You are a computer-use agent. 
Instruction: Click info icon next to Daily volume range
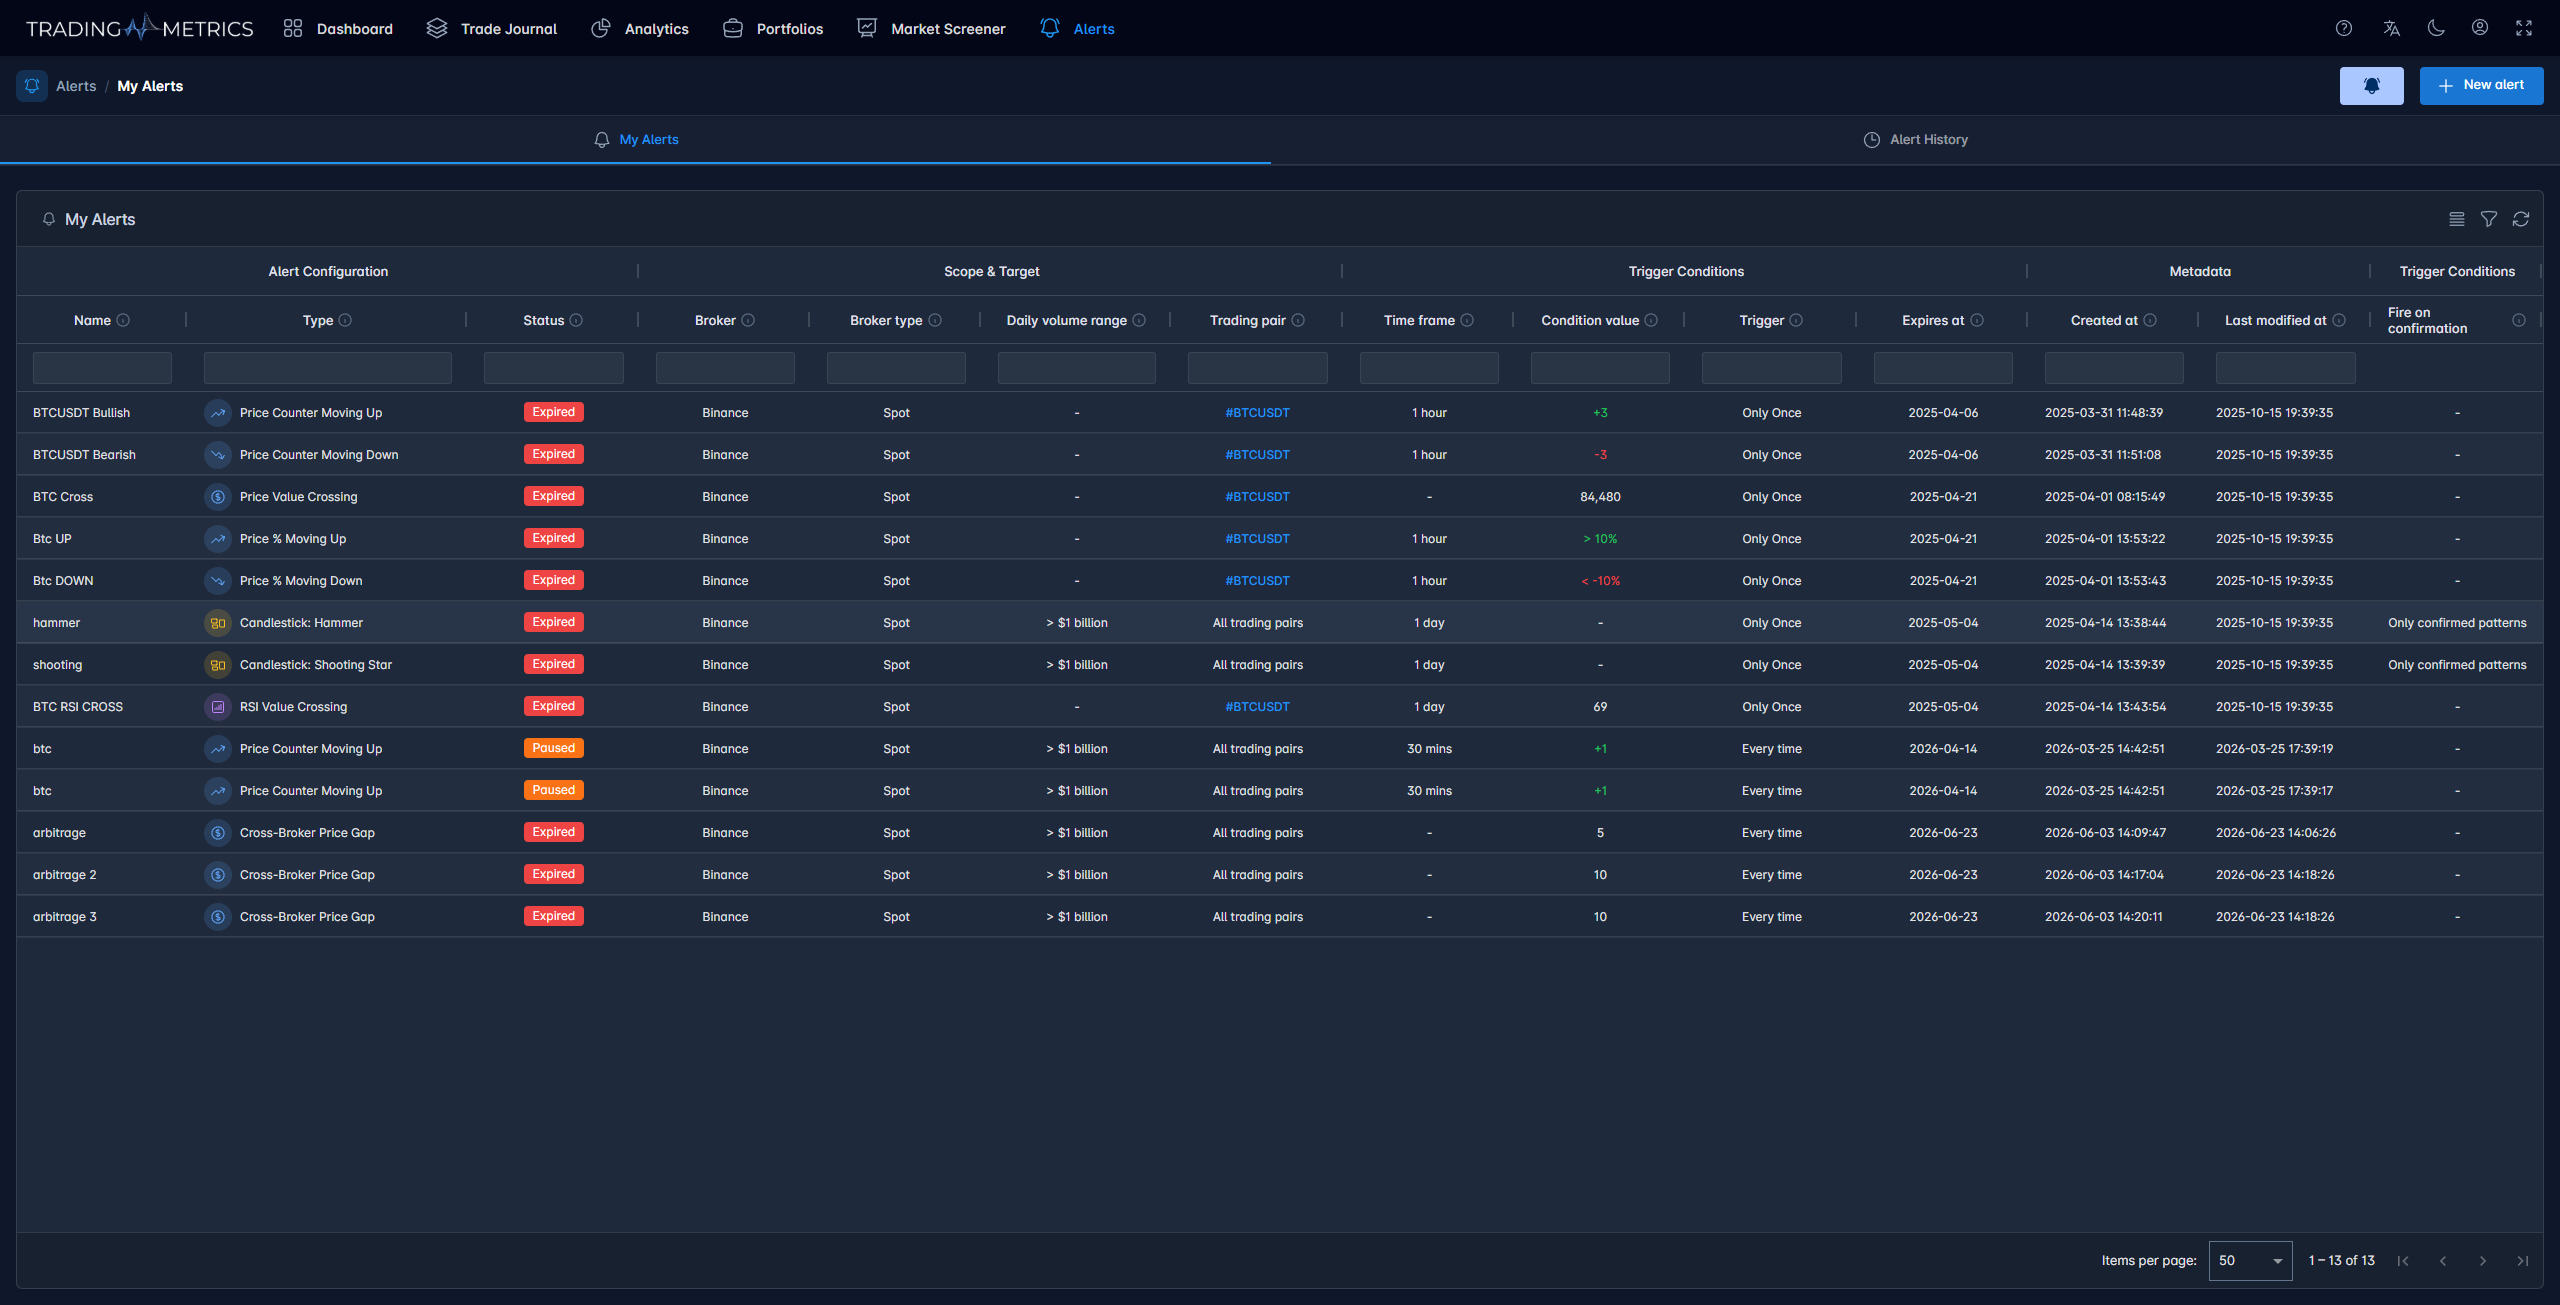[x=1139, y=320]
